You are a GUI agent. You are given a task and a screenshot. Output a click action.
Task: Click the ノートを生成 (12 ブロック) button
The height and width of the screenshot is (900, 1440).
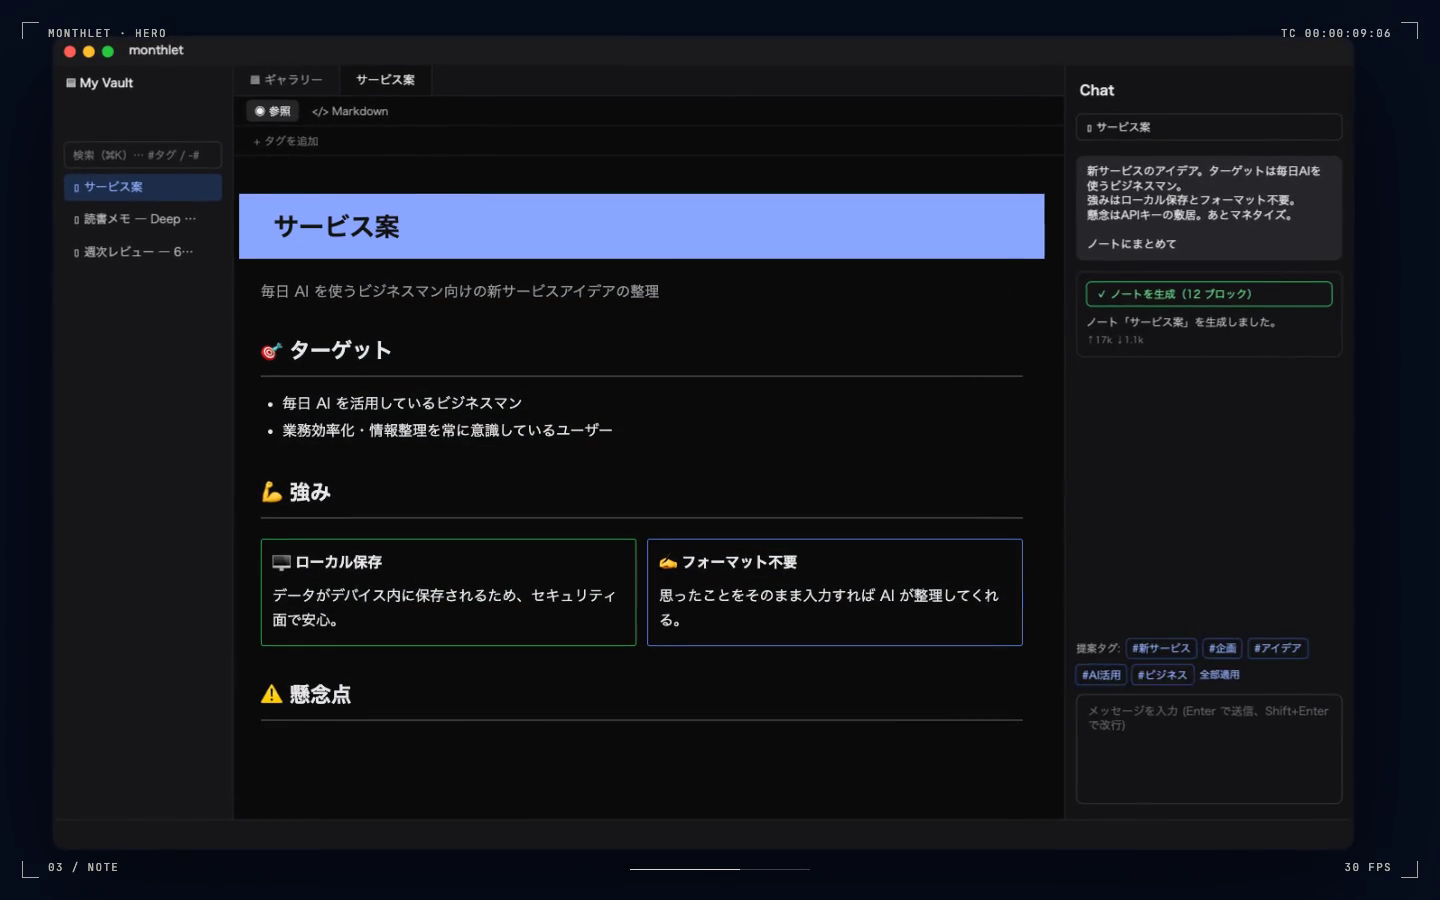coord(1209,294)
